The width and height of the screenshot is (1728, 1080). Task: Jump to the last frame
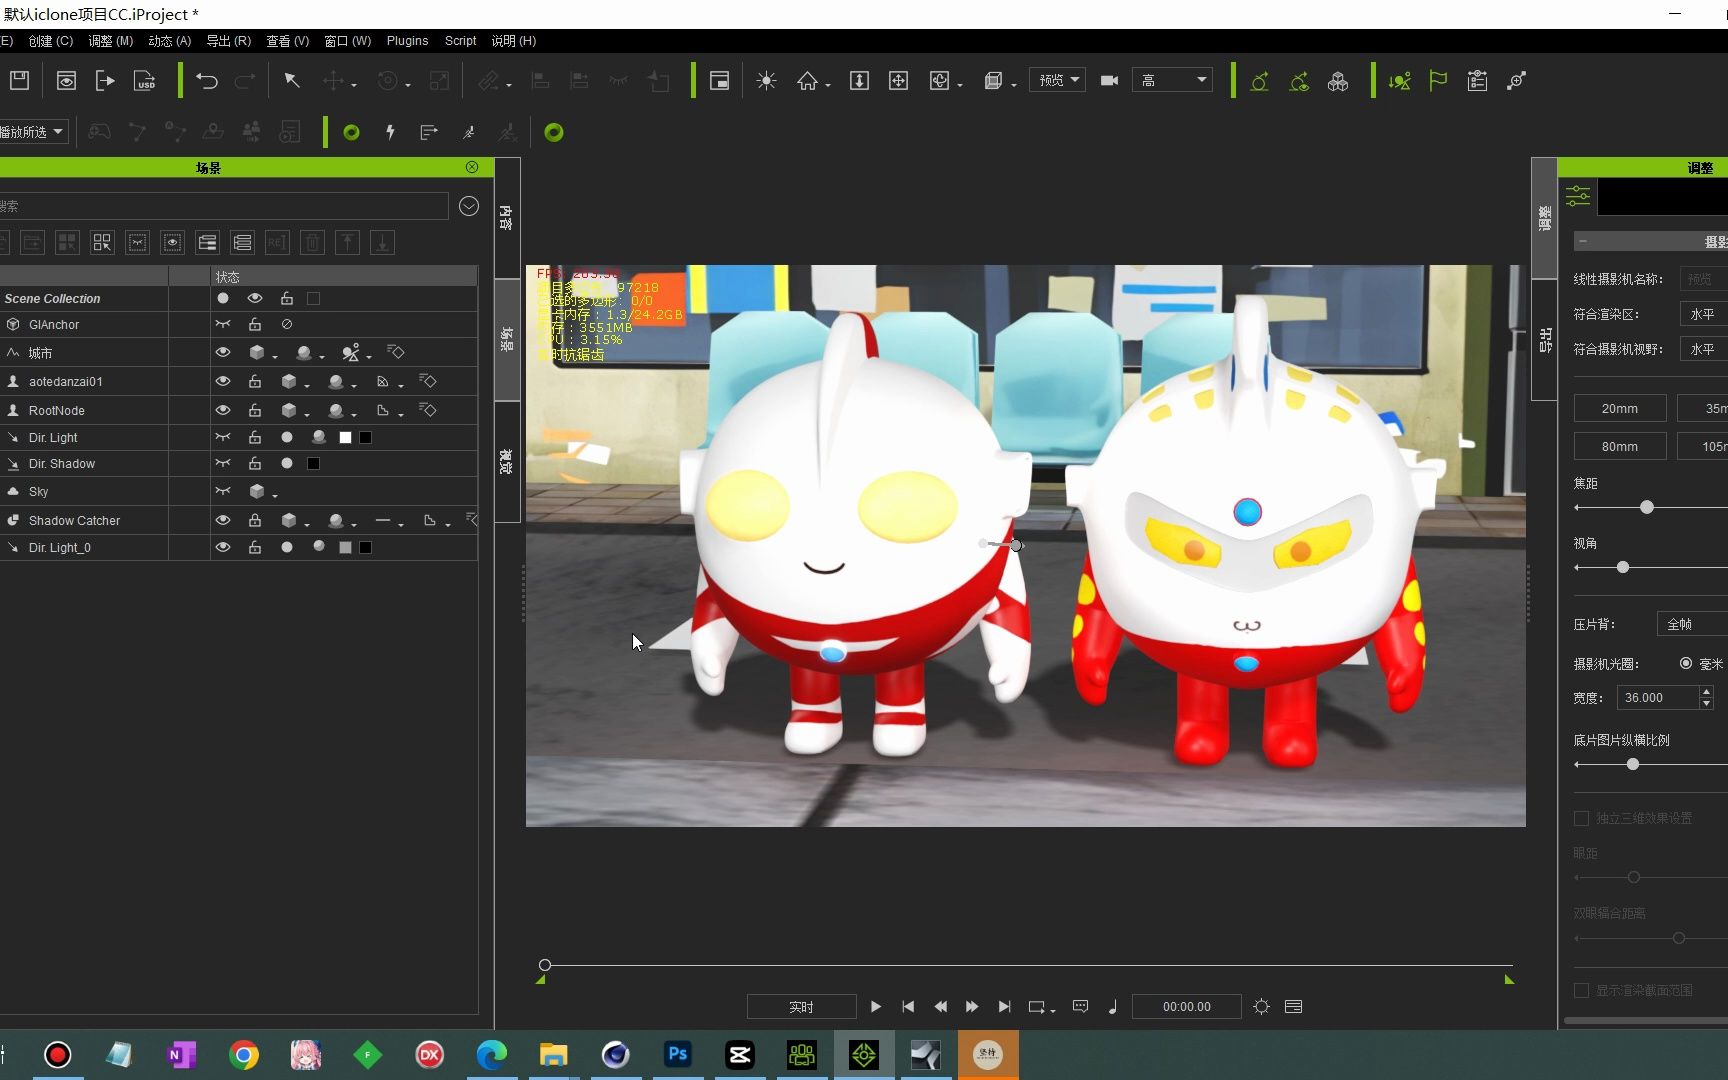(x=1004, y=1007)
